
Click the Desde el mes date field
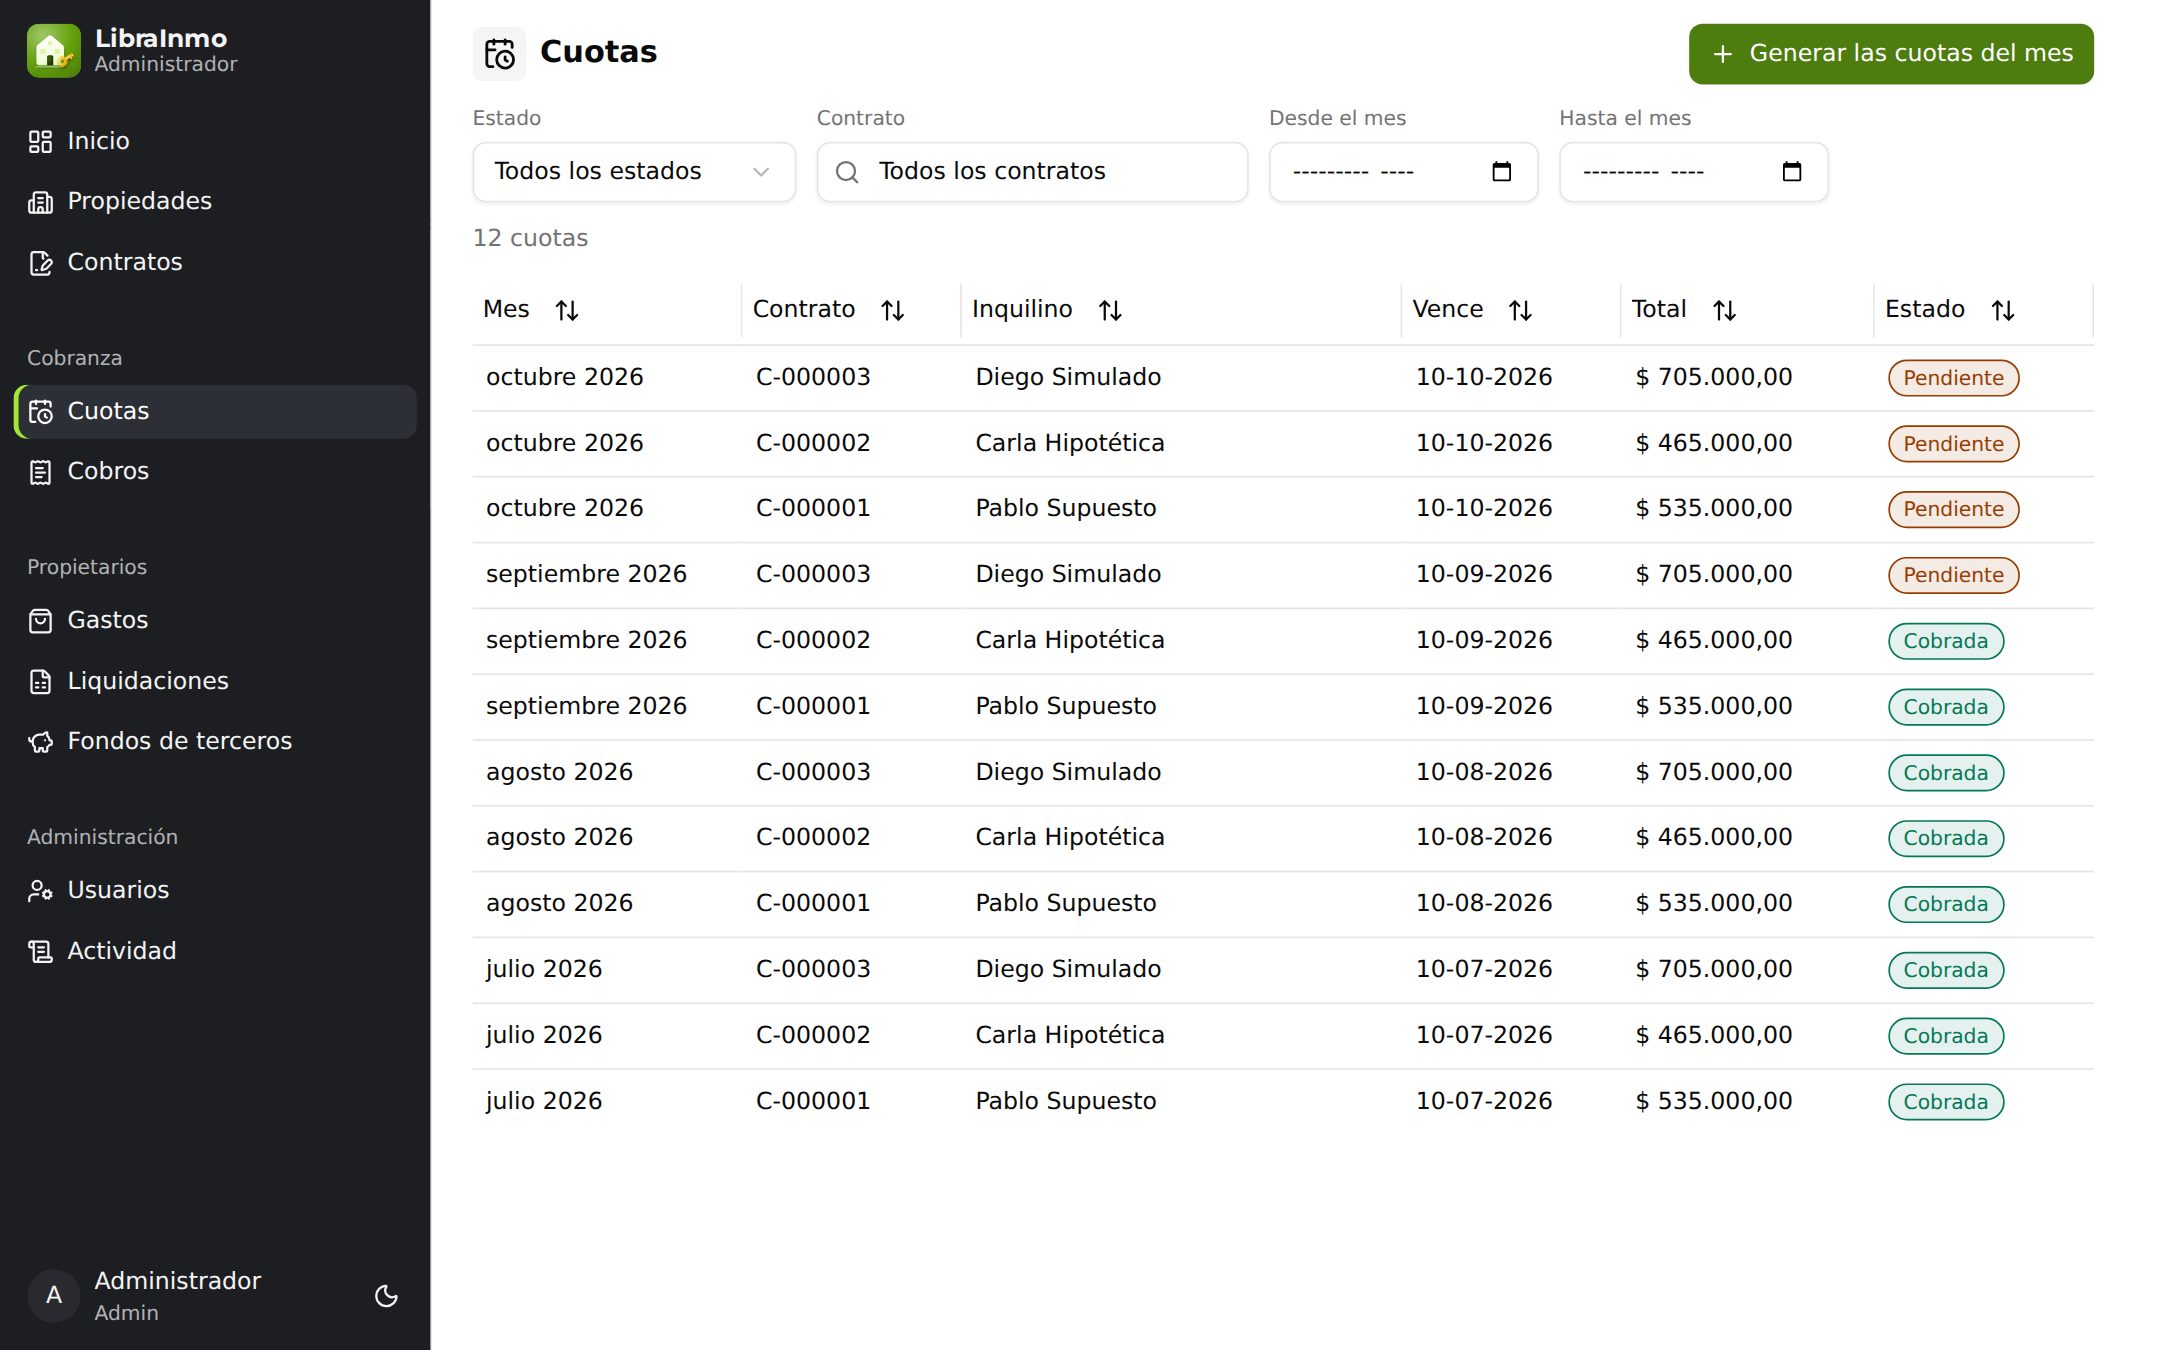coord(1403,172)
